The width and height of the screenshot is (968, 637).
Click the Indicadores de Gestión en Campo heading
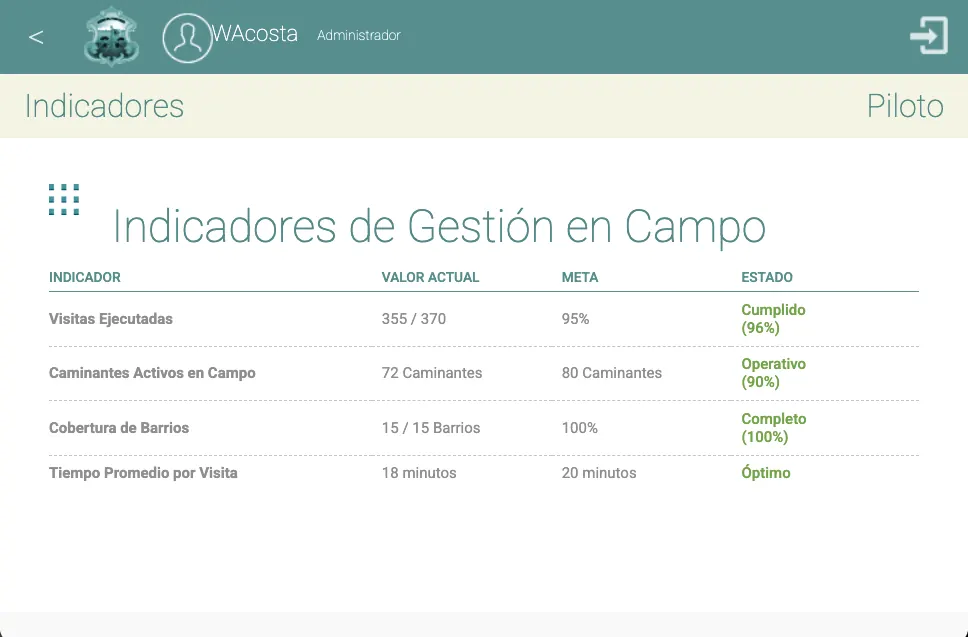tap(439, 227)
